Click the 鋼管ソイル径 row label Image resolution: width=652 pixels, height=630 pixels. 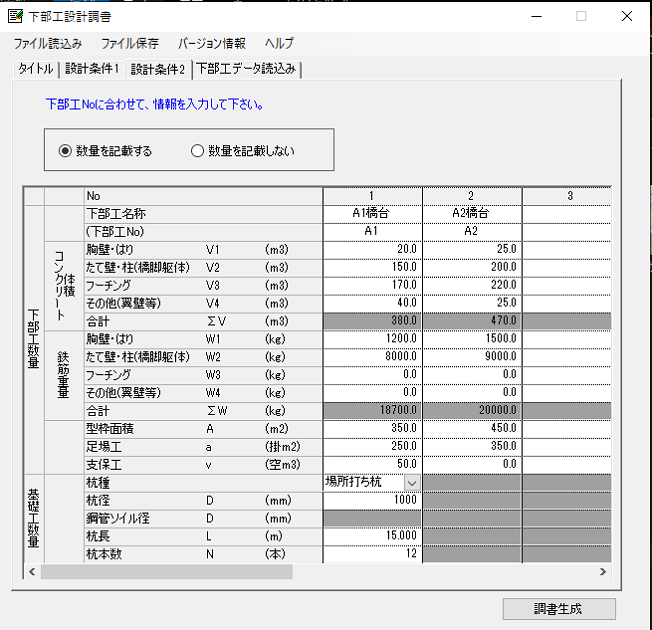coord(203,518)
